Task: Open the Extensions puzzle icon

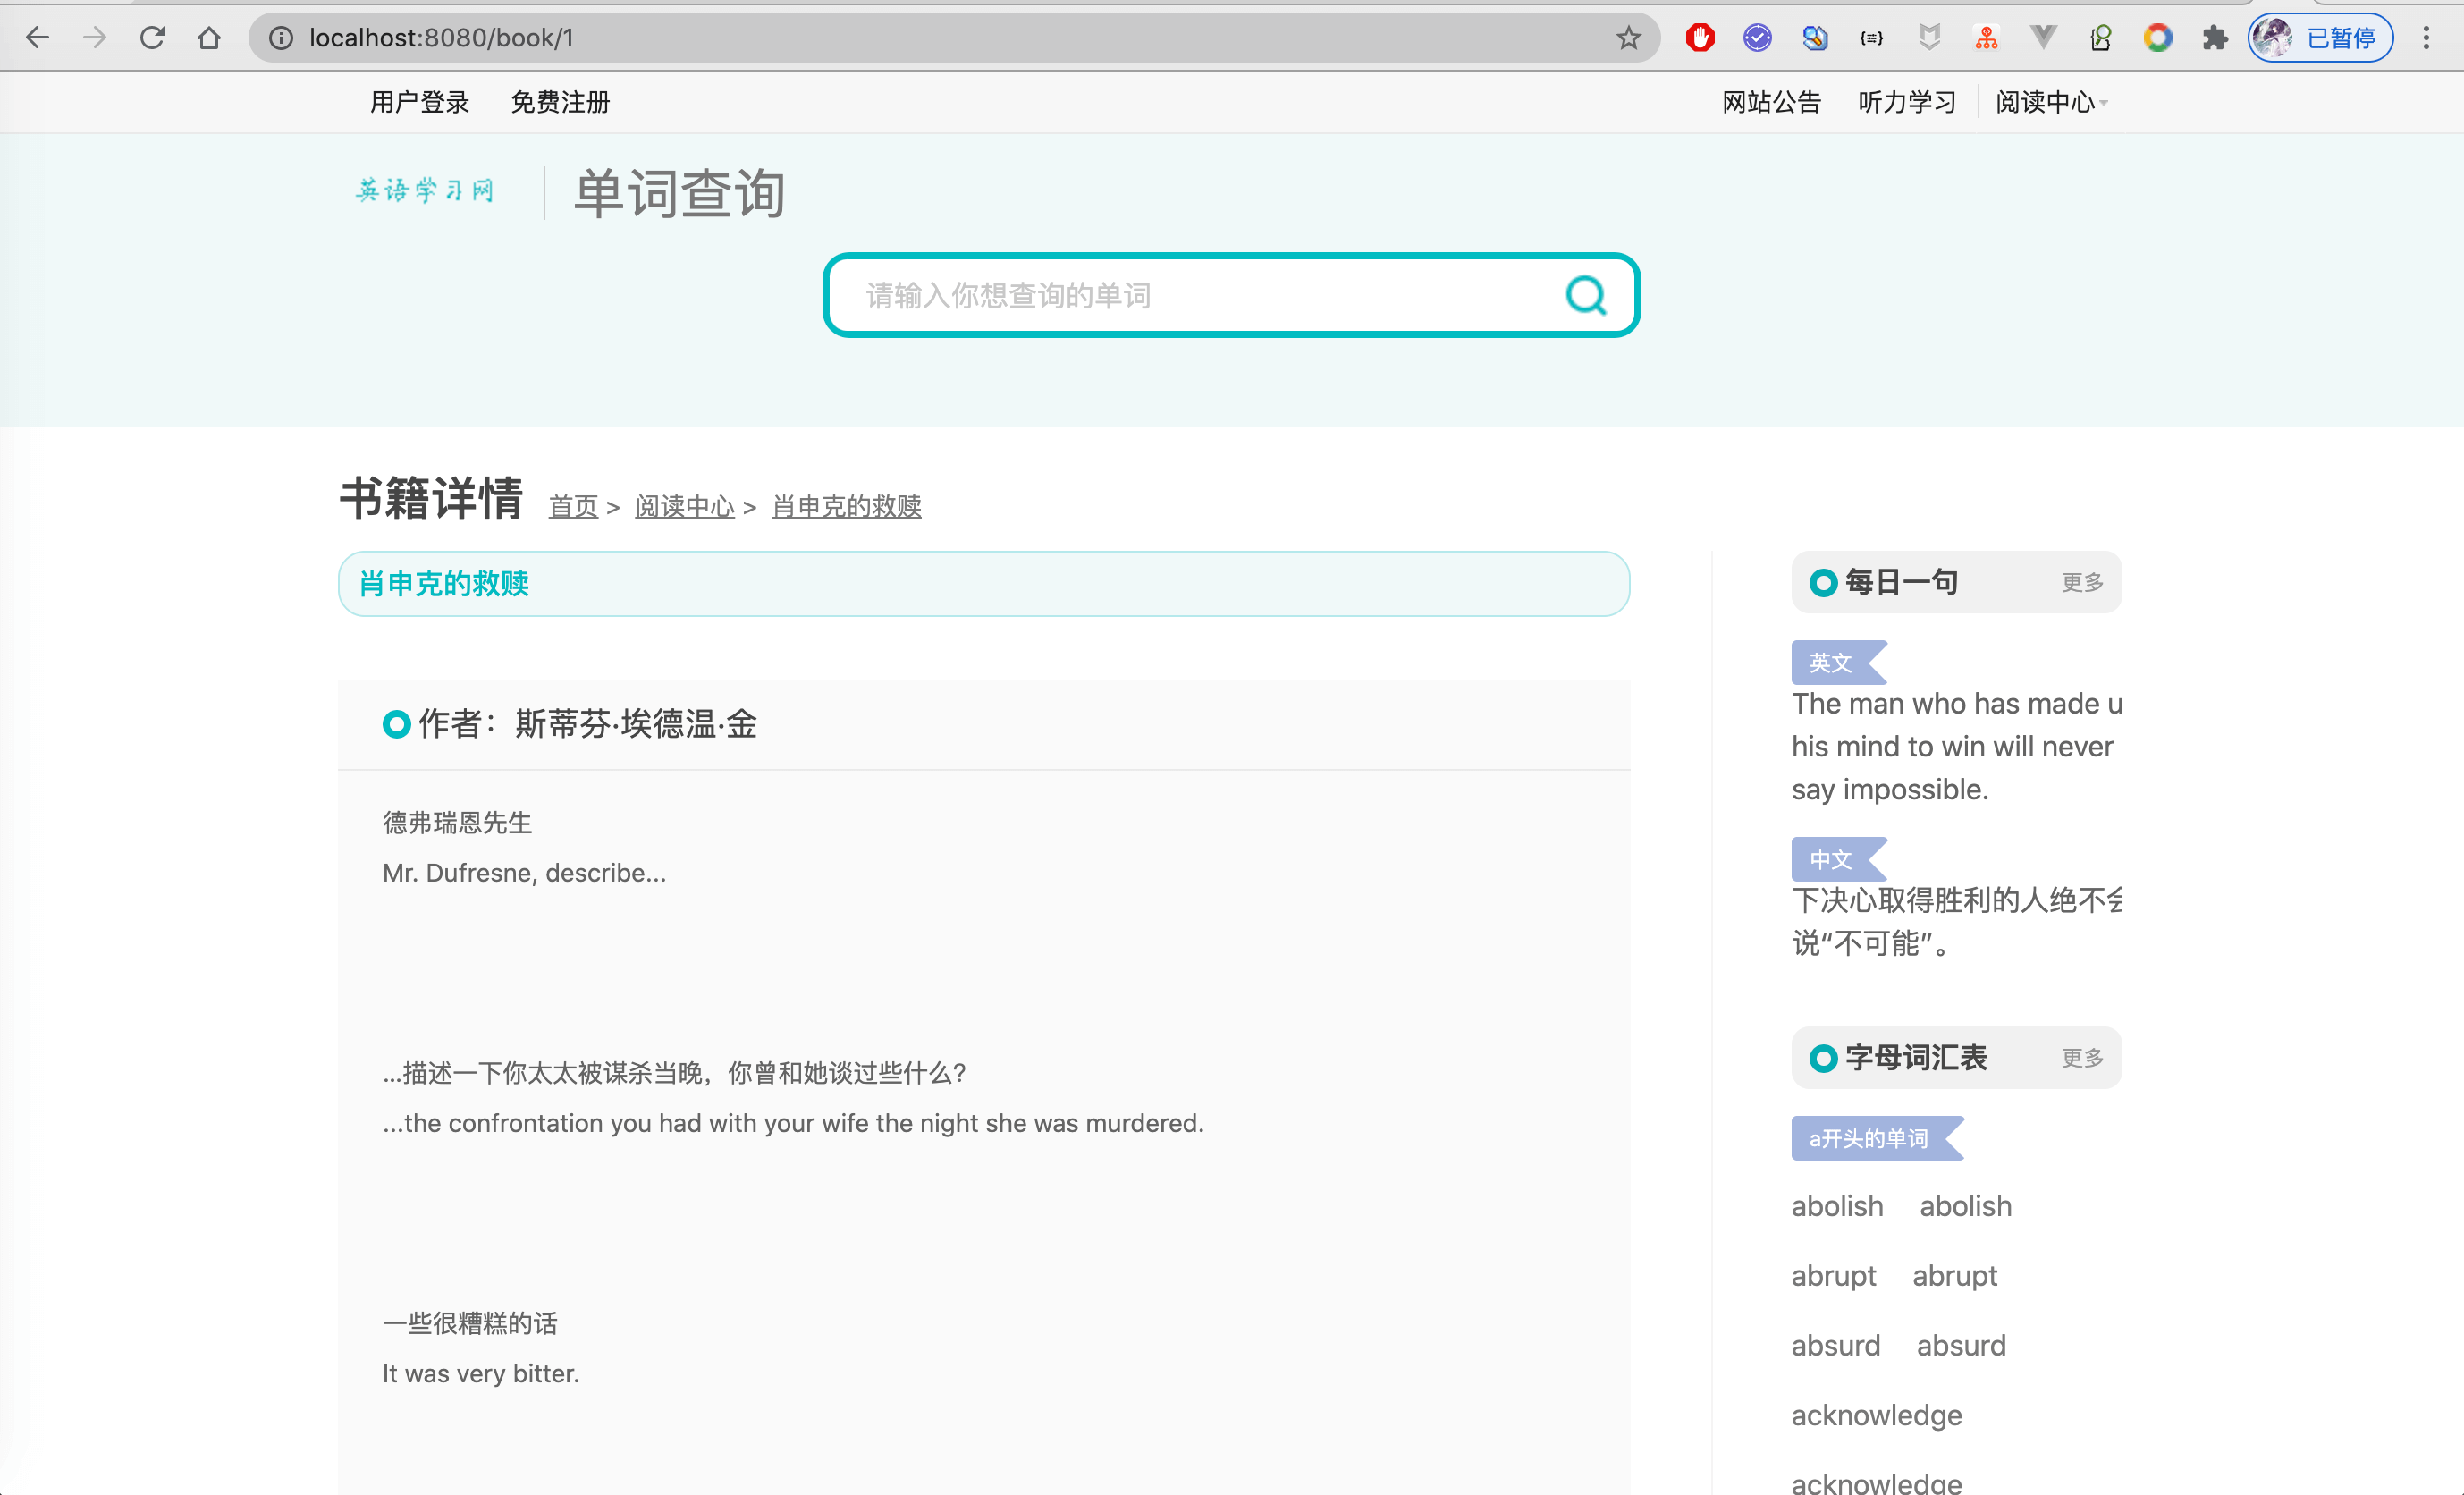Action: pyautogui.click(x=2215, y=38)
